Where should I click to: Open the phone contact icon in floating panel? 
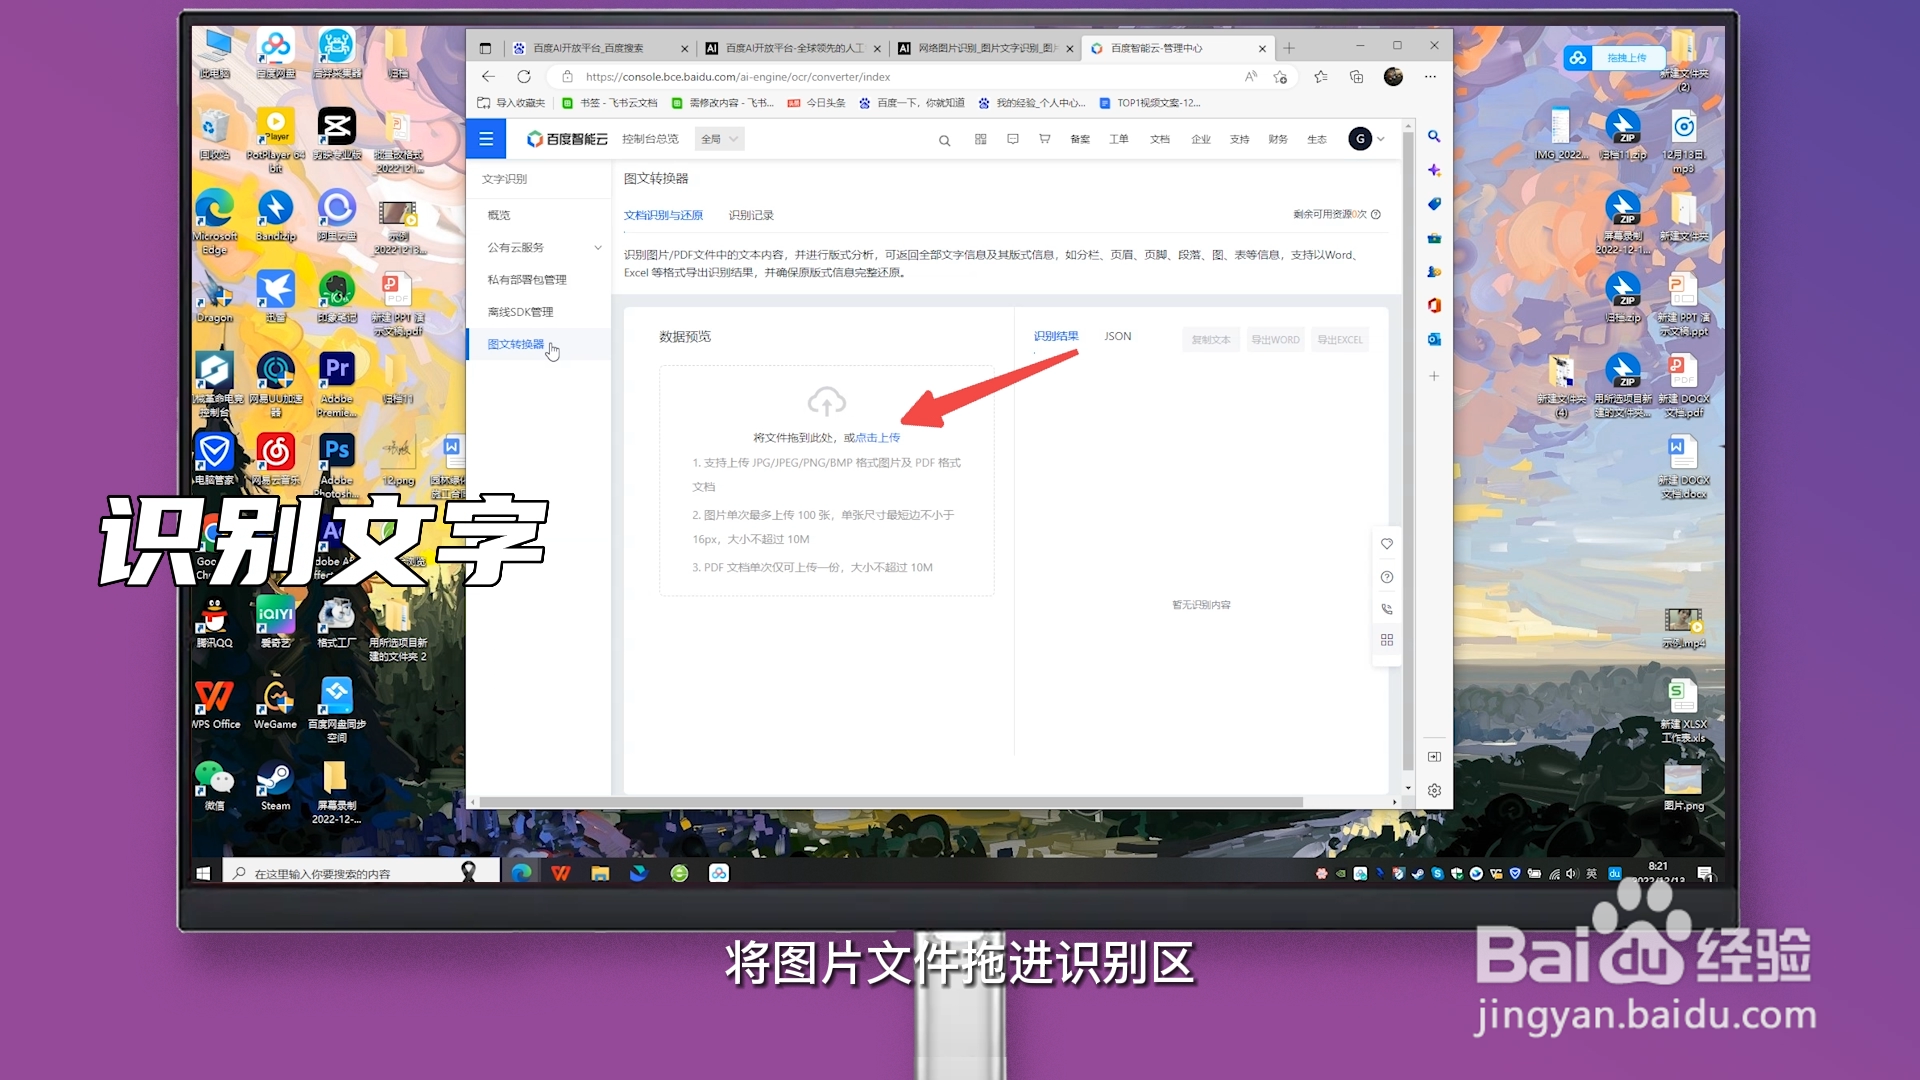1386,609
